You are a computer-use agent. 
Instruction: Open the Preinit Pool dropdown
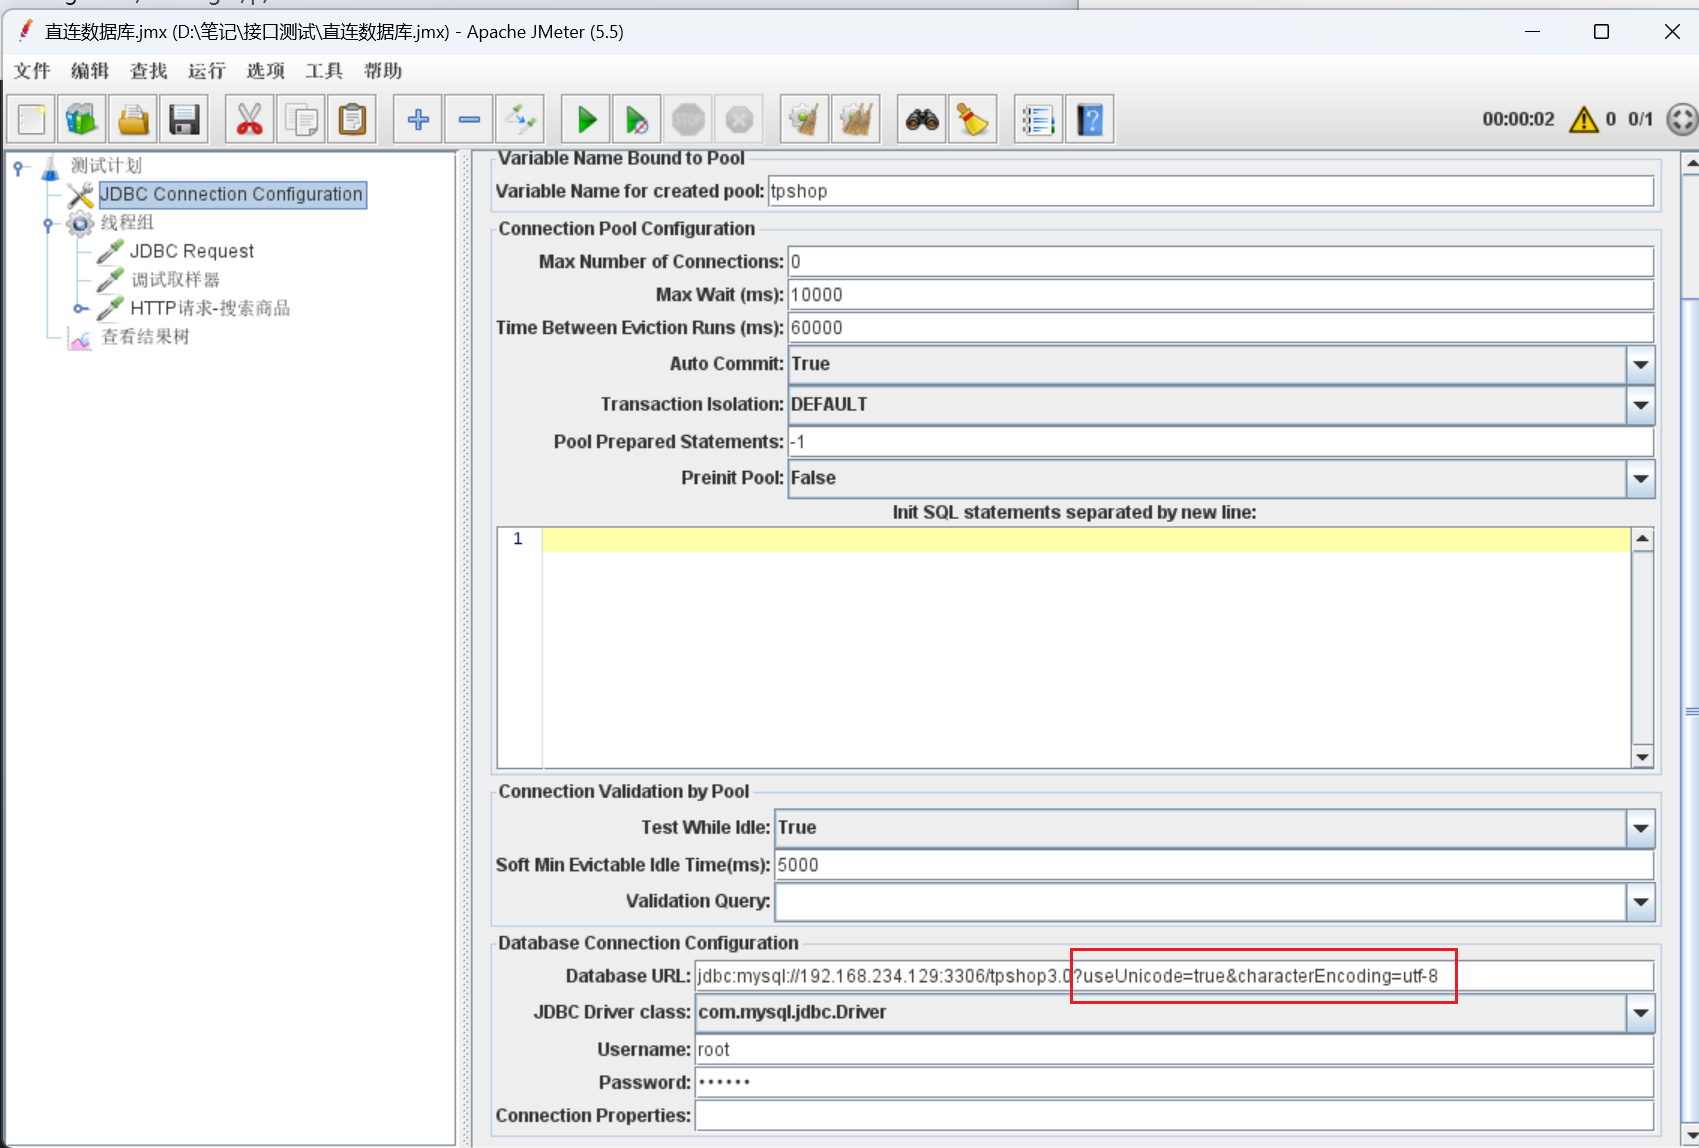(1640, 479)
